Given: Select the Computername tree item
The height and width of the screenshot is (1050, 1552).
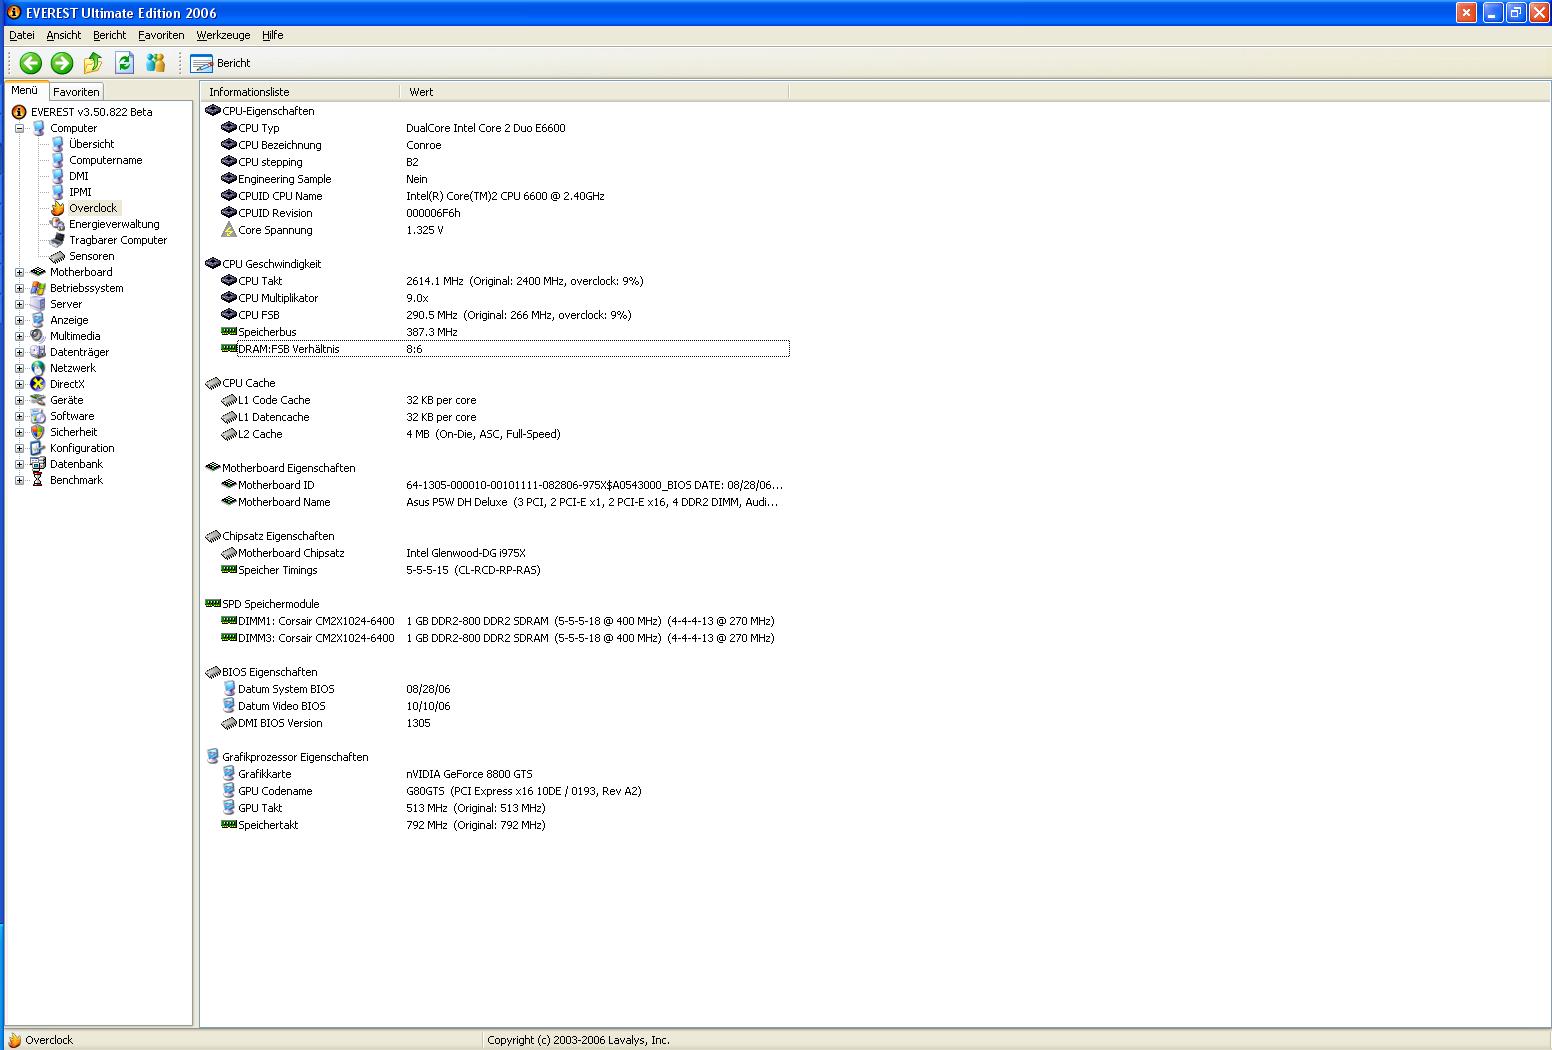Looking at the screenshot, I should (105, 160).
